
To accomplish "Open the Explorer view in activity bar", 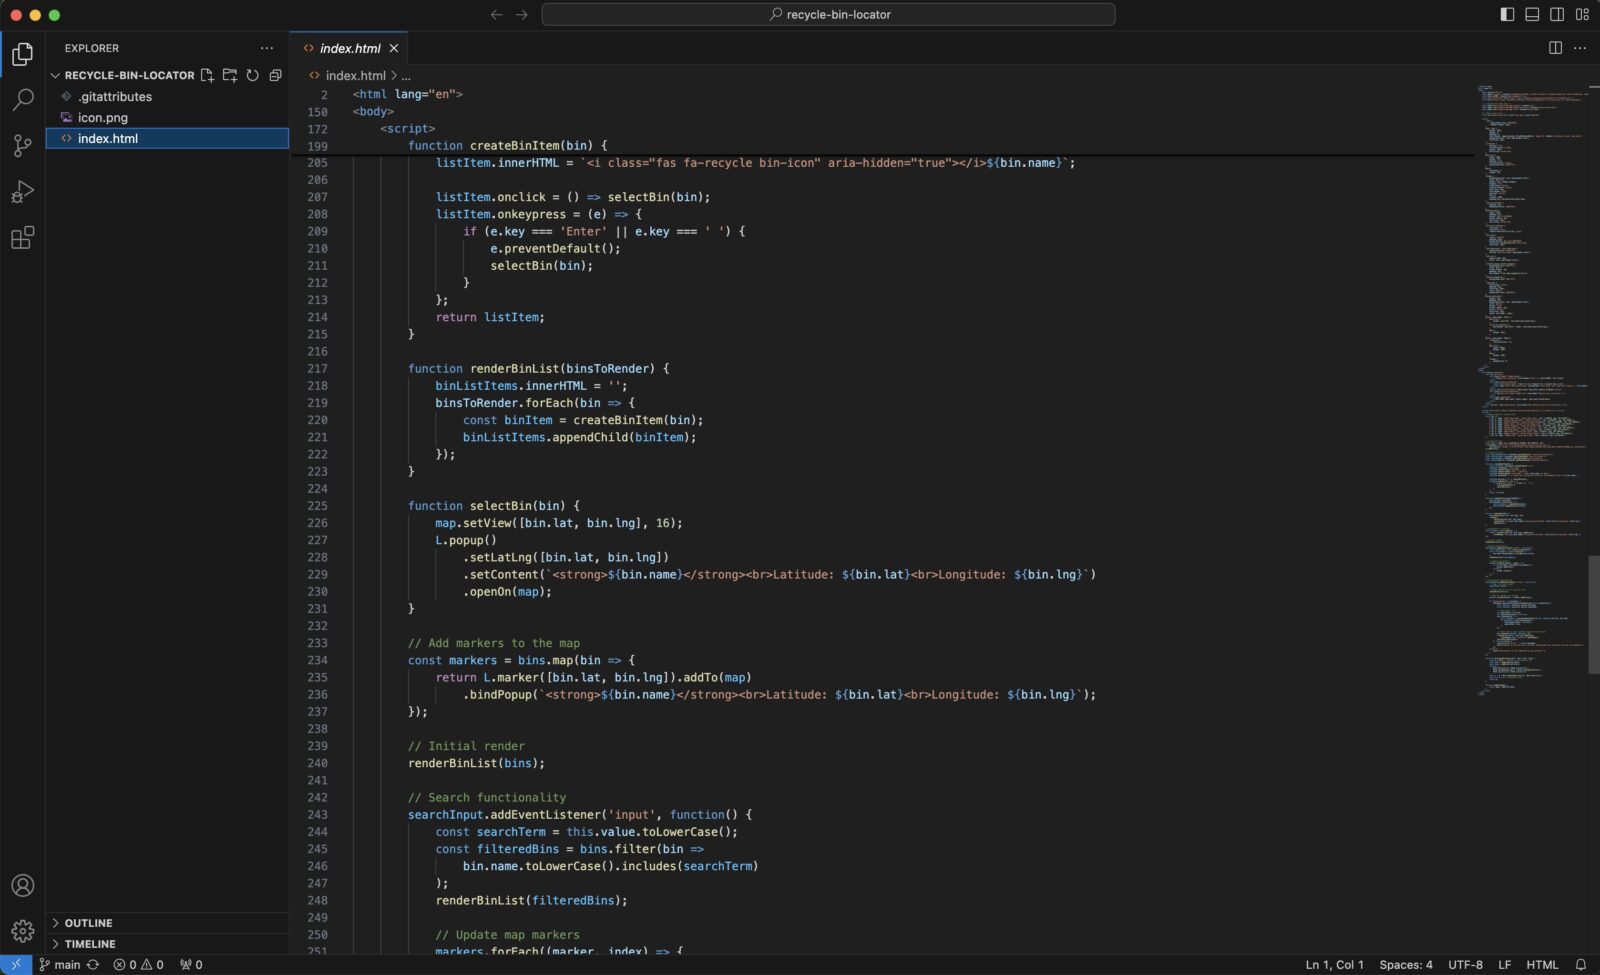I will coord(22,53).
